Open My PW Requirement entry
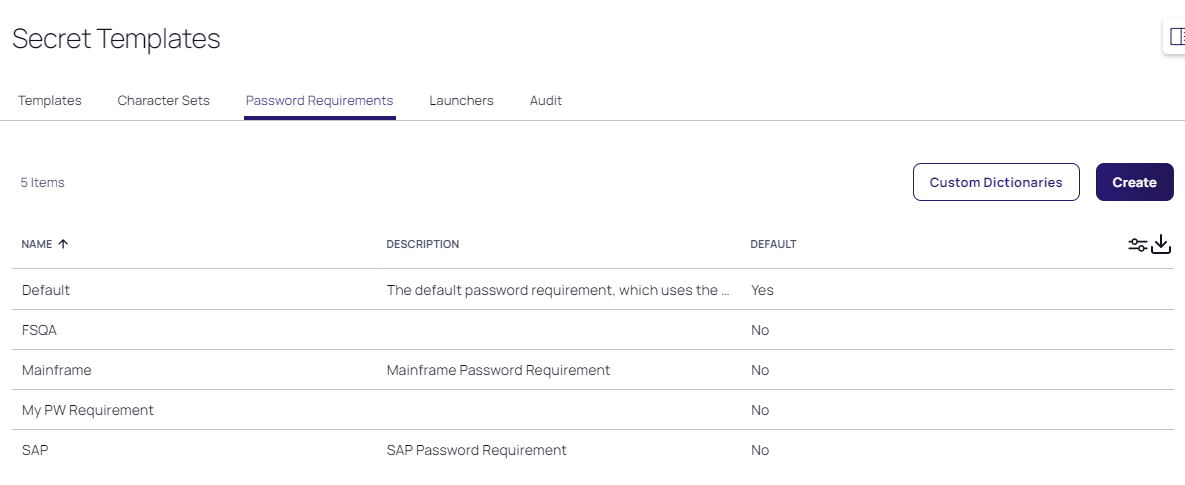Screen dimensions: 1185x485 pyautogui.click(x=87, y=410)
